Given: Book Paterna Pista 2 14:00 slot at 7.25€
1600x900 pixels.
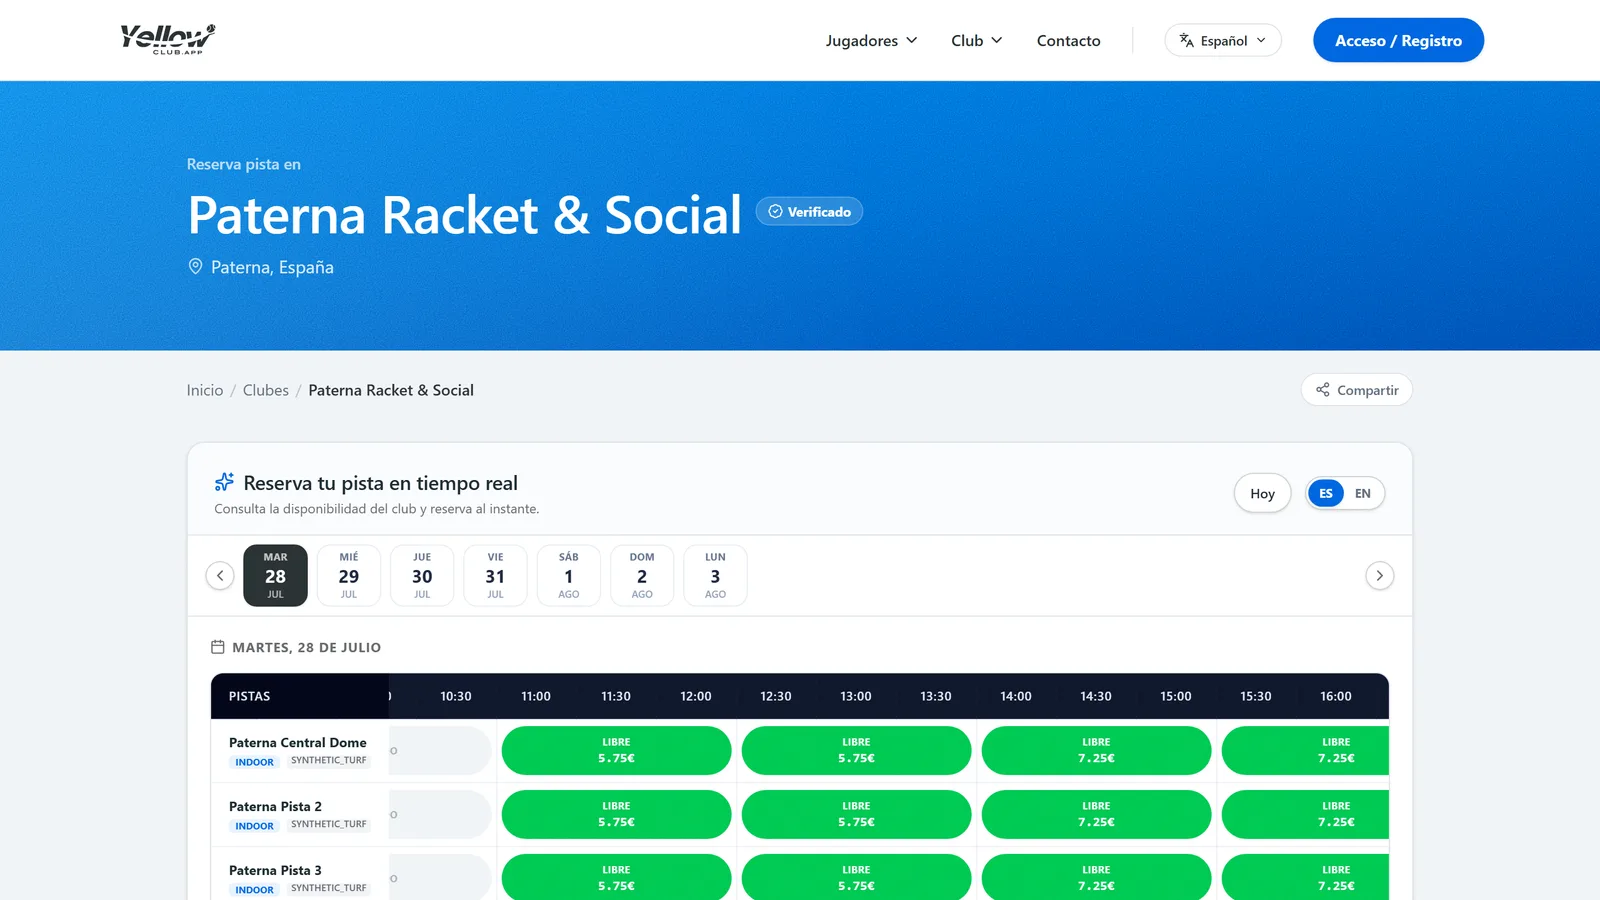Looking at the screenshot, I should (x=1096, y=814).
